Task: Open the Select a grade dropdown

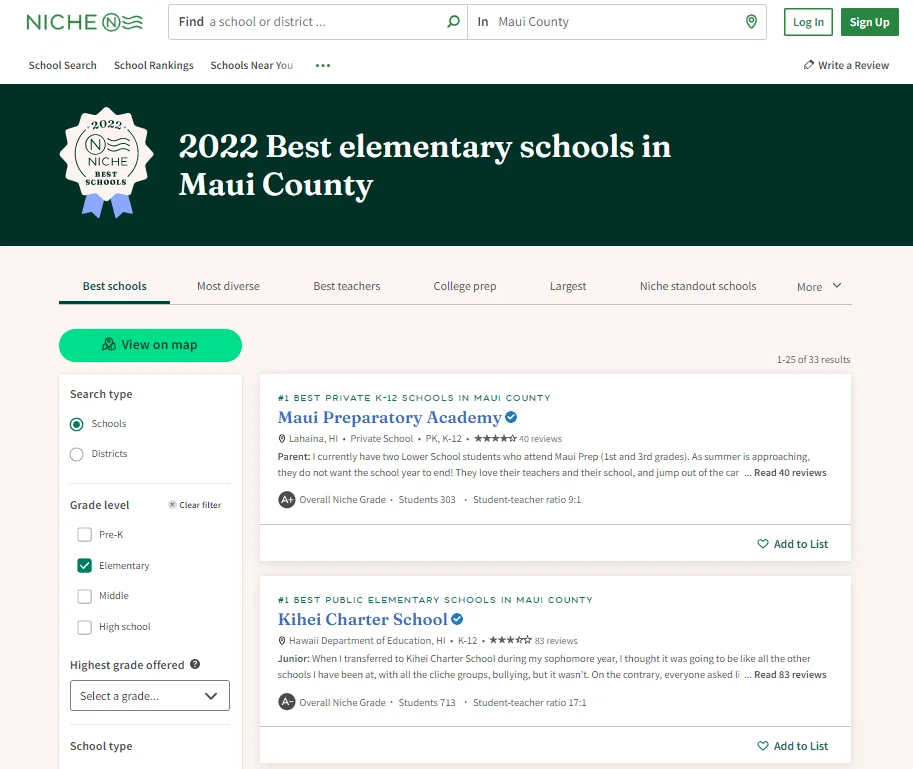Action: 150,696
